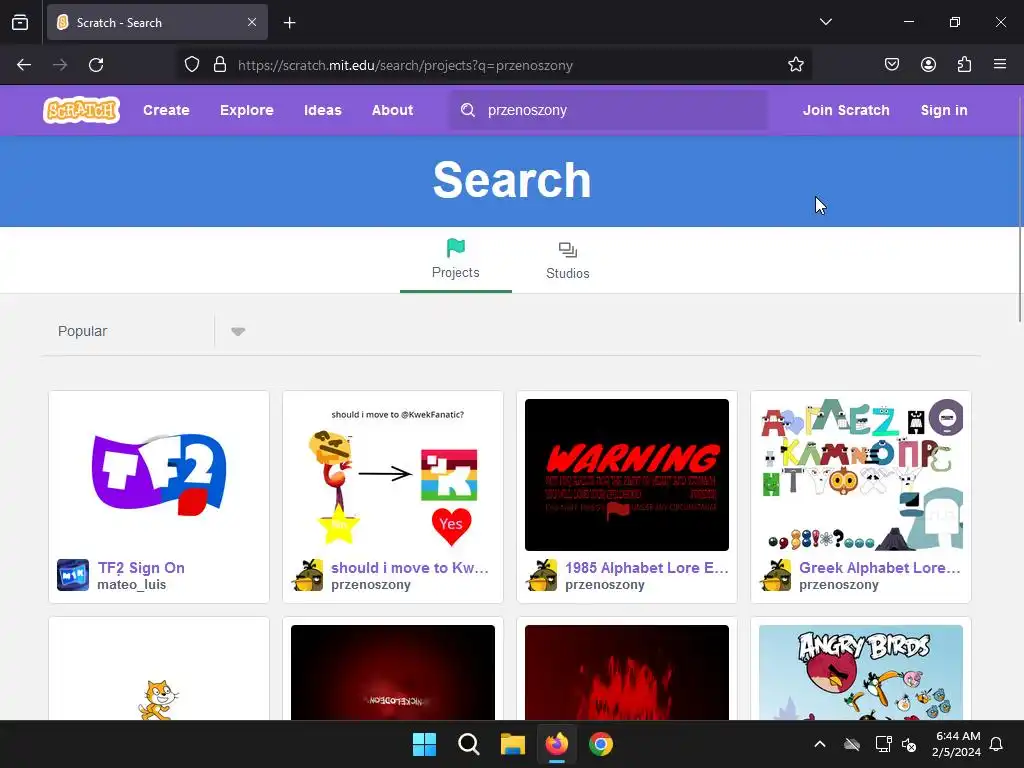Open the Firefox account icon
Screen dimensions: 1024x768
coord(928,65)
